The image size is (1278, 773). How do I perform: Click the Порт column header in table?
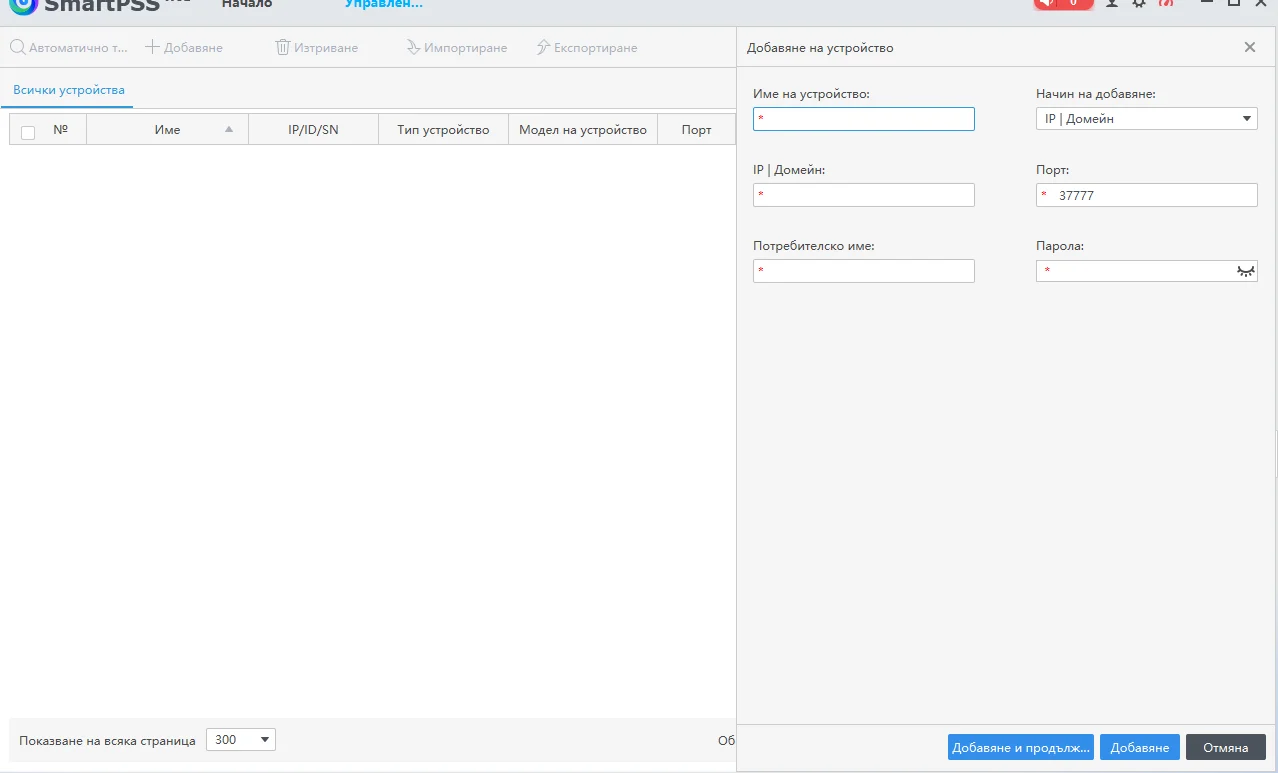696,130
